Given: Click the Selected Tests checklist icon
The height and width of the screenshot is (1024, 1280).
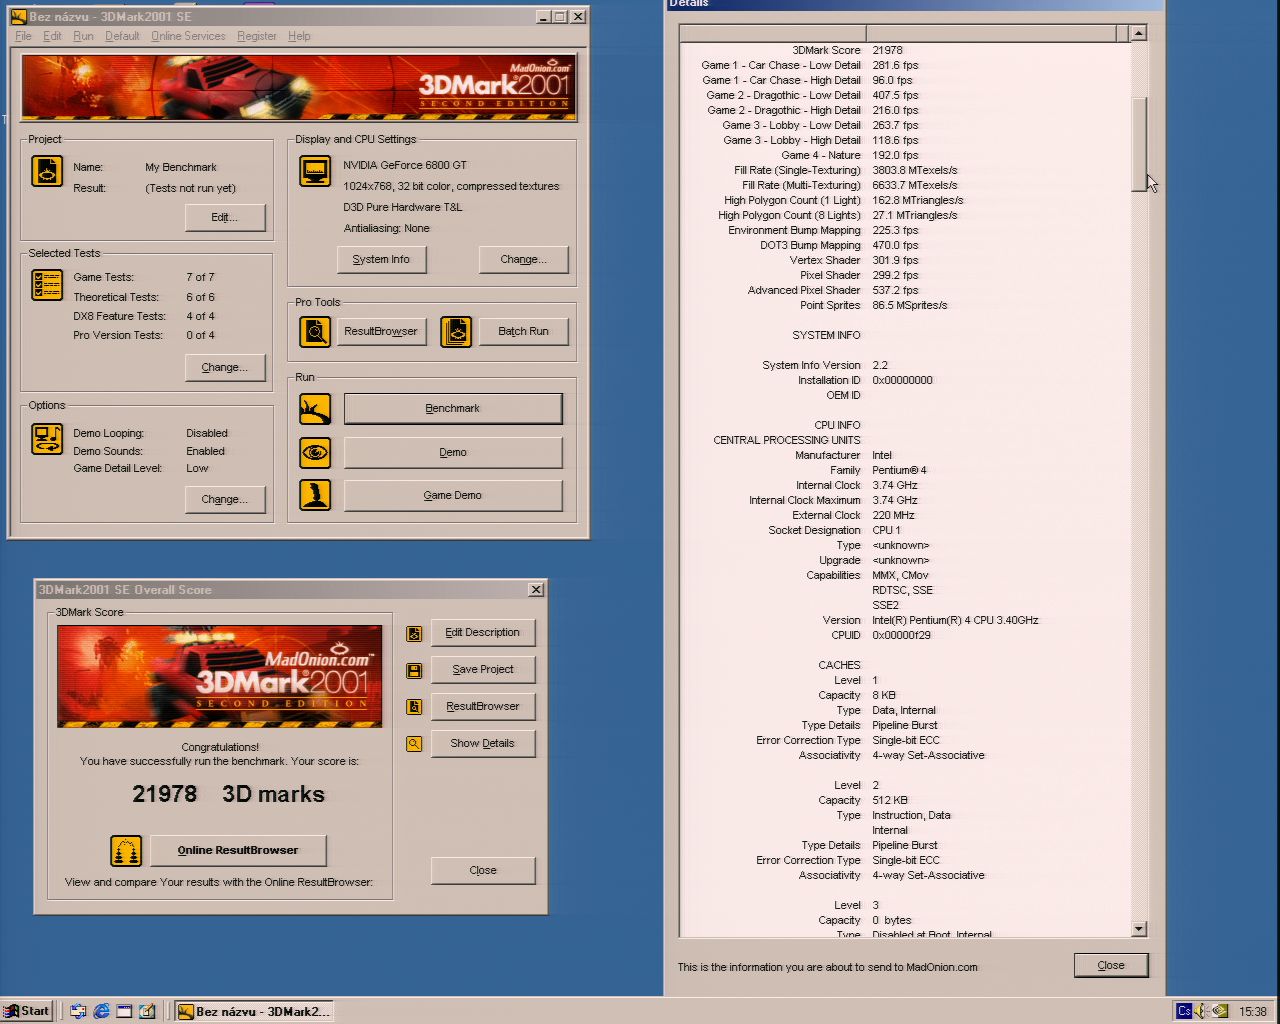Looking at the screenshot, I should (x=47, y=285).
